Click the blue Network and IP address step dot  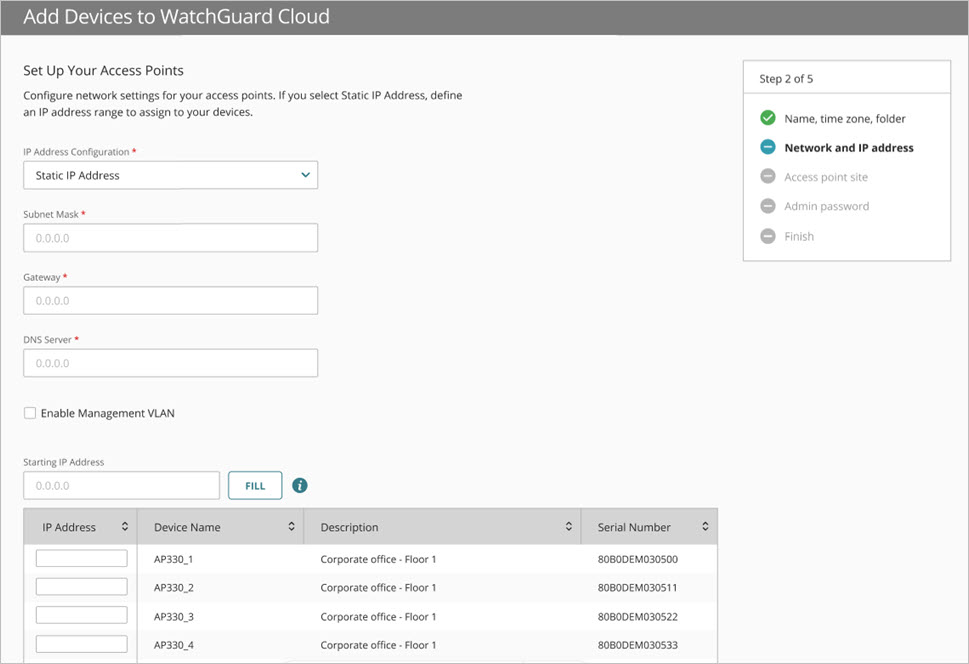[767, 147]
